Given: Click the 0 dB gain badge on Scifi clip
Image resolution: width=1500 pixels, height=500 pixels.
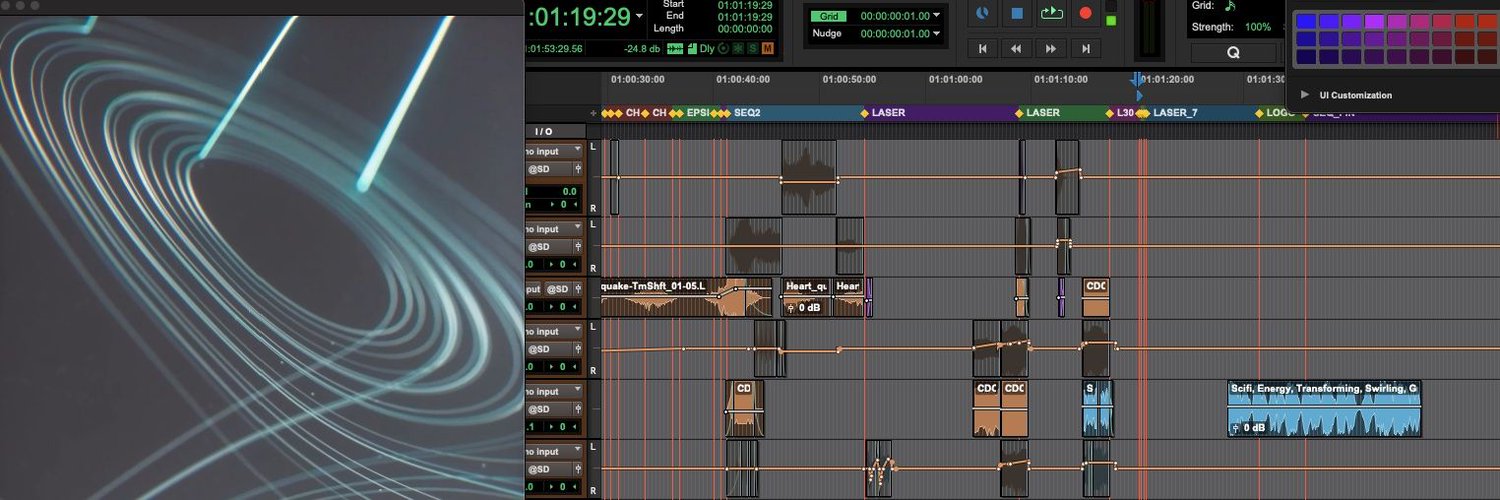Looking at the screenshot, I should [1249, 428].
